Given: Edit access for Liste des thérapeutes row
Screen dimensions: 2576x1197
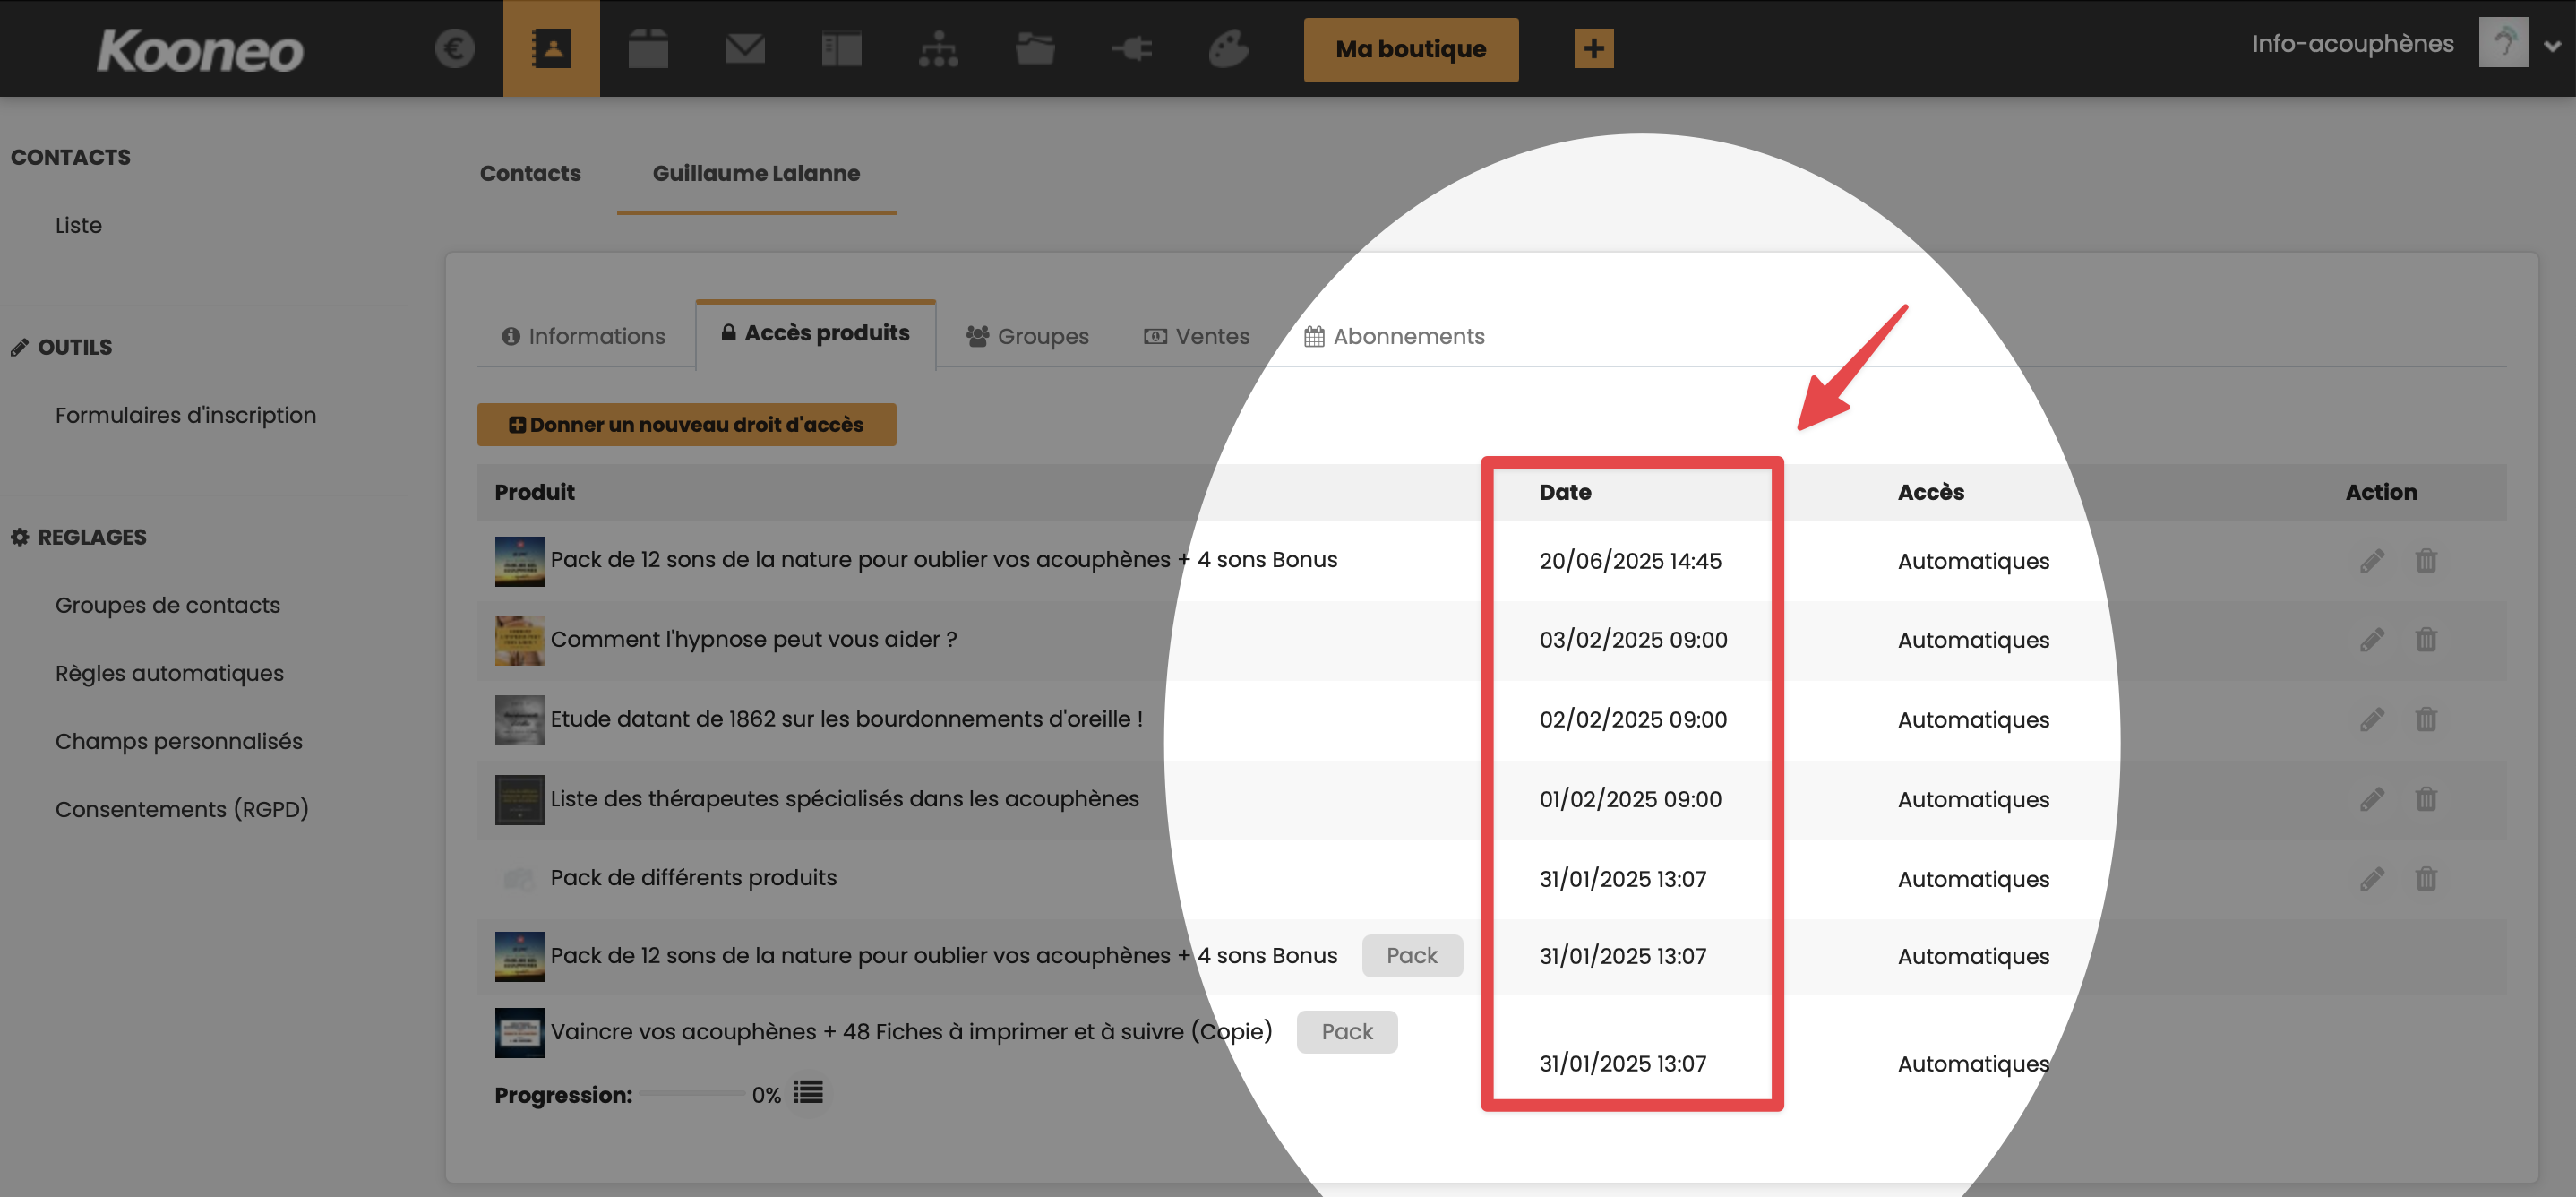Looking at the screenshot, I should pos(2372,800).
